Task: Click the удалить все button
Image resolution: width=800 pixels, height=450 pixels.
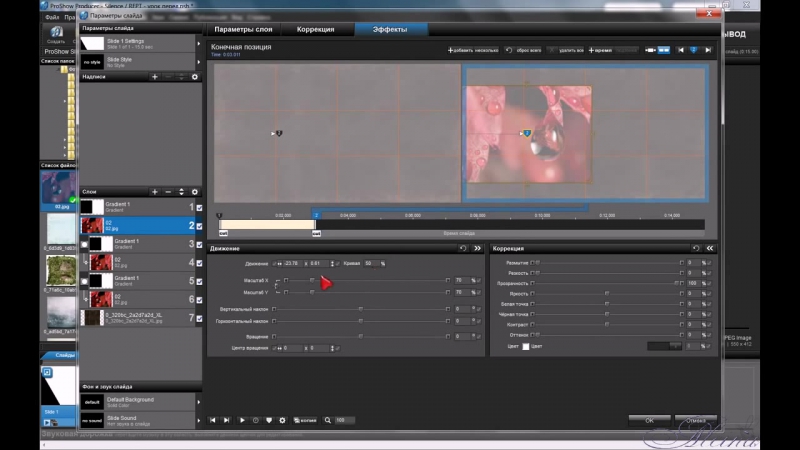Action: 566,50
